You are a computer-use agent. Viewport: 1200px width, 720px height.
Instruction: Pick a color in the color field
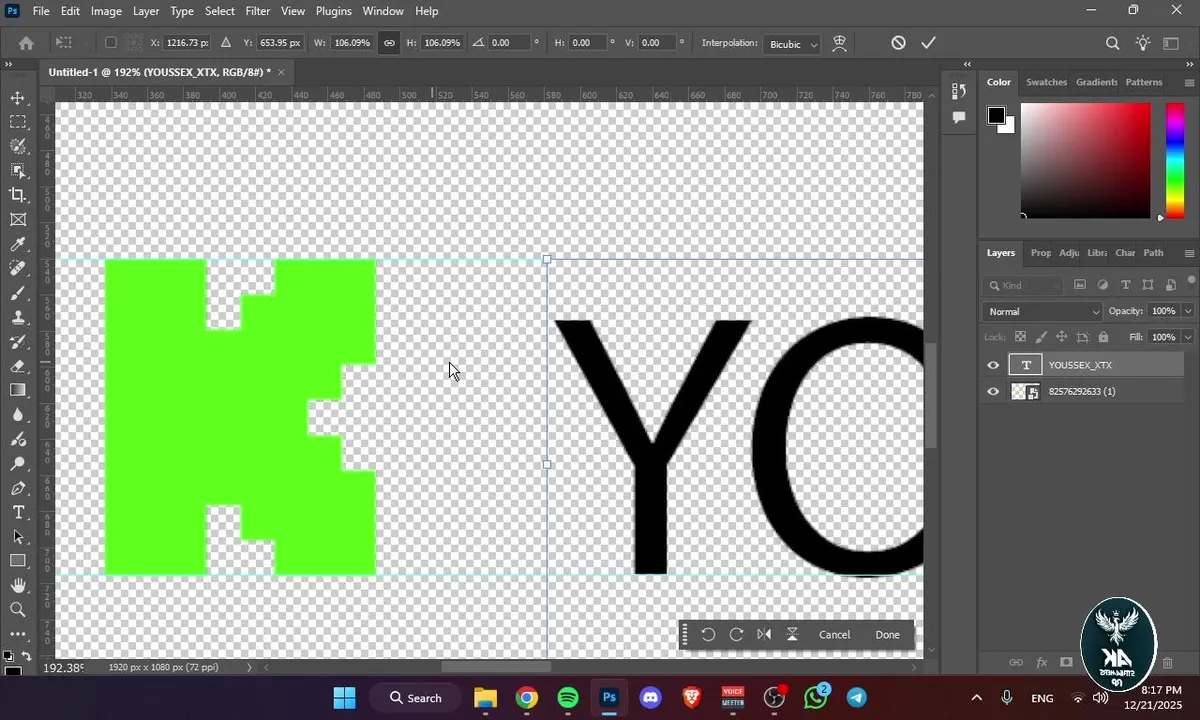pyautogui.click(x=1085, y=160)
